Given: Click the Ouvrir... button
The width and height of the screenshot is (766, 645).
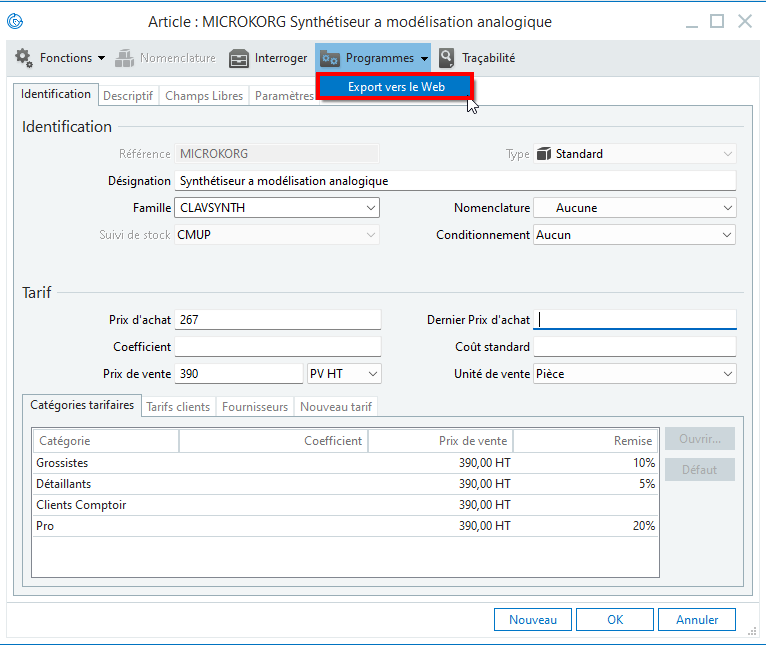Looking at the screenshot, I should [700, 439].
